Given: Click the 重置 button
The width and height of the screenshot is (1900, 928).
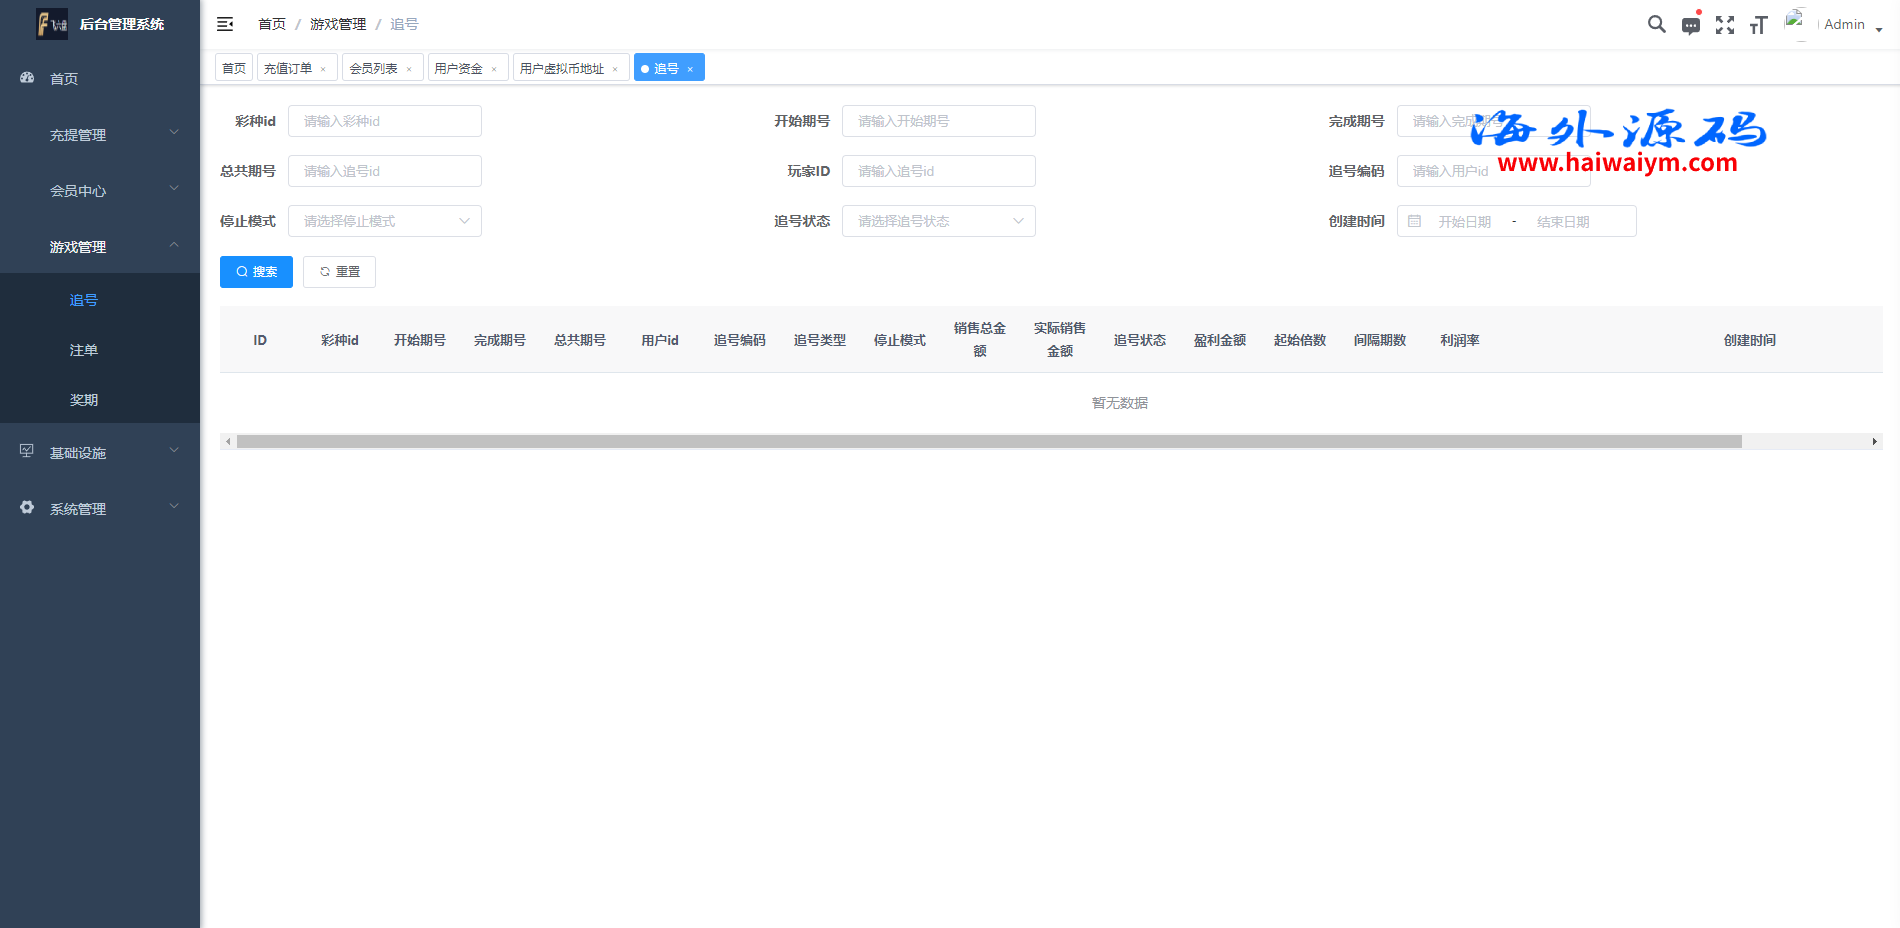Looking at the screenshot, I should [339, 272].
